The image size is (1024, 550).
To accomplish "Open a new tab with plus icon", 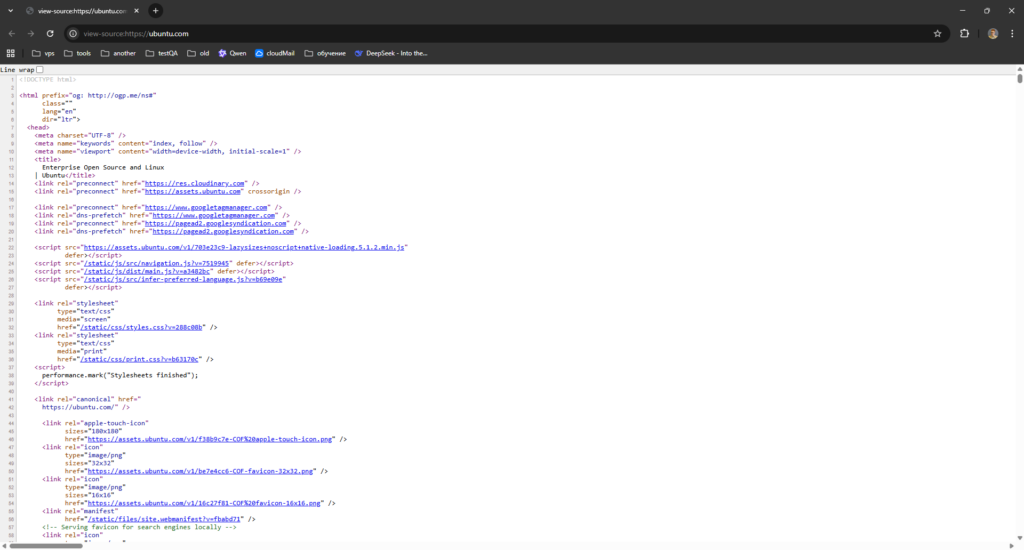I will click(x=155, y=10).
